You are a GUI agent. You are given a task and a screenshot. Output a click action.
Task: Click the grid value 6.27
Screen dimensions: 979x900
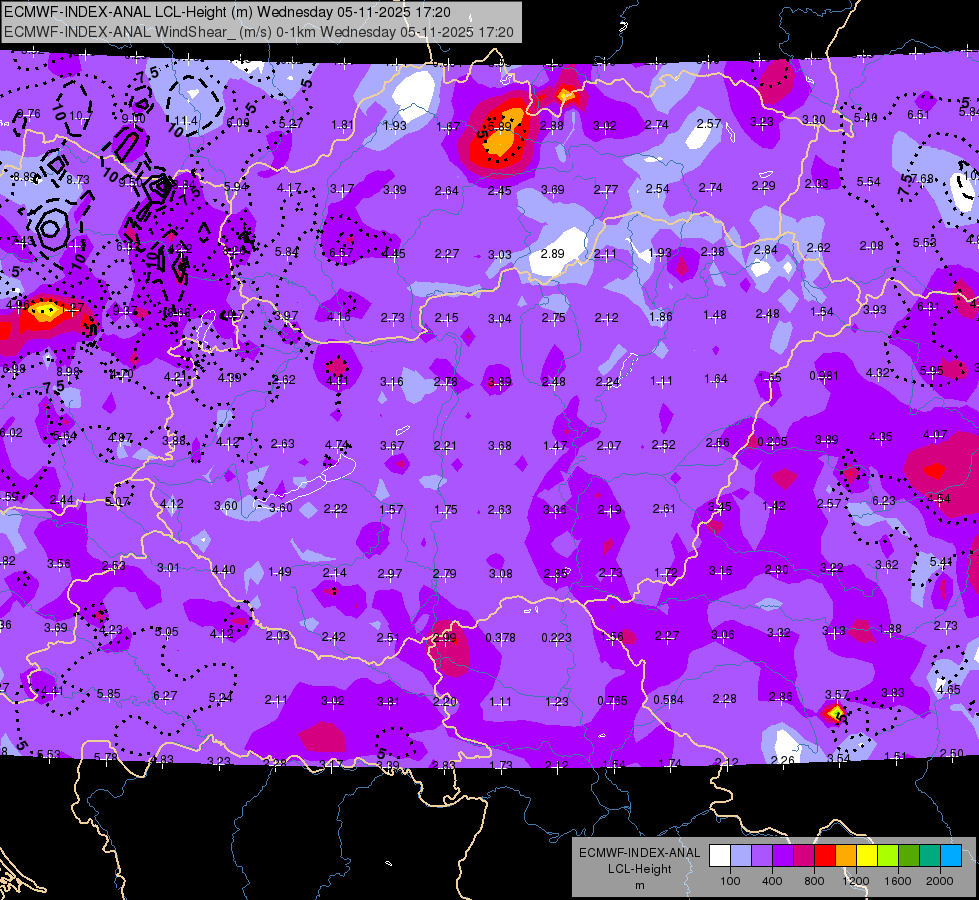(165, 695)
